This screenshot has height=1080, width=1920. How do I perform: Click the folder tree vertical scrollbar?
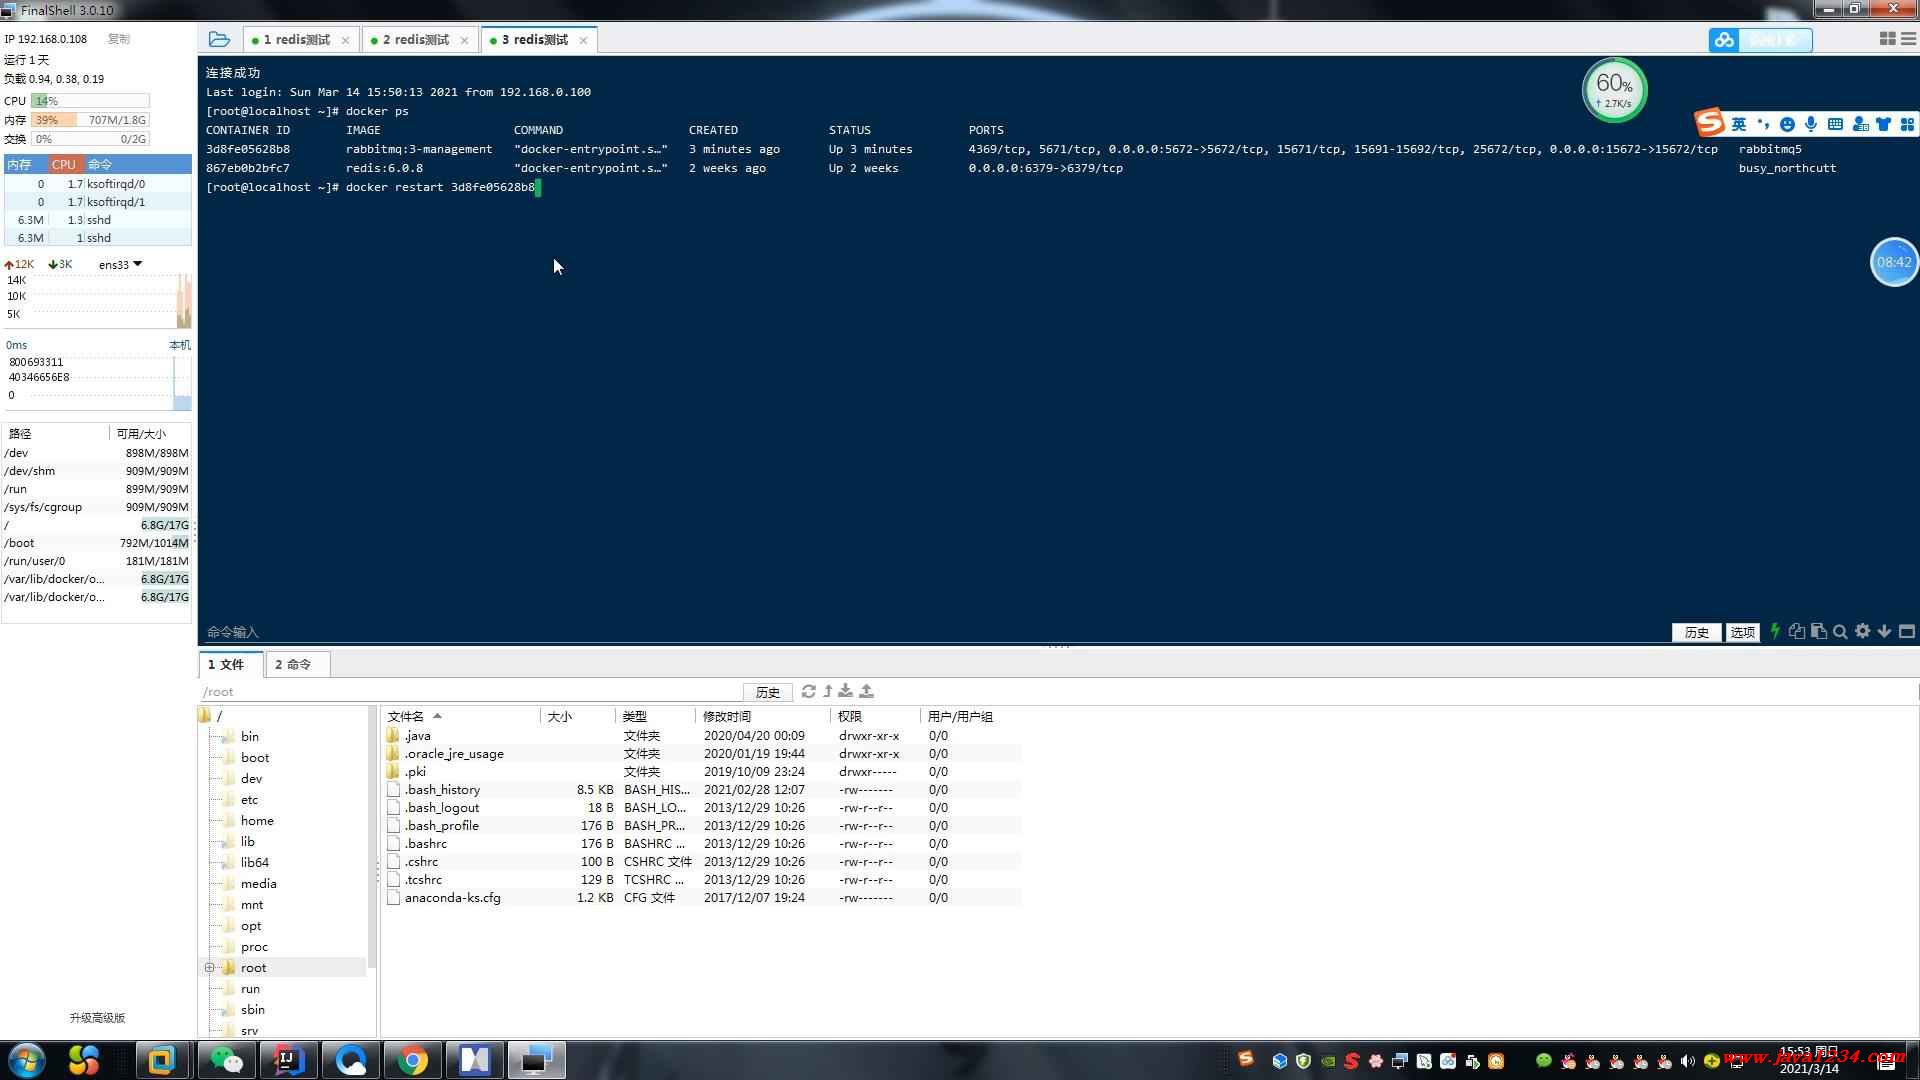[372, 836]
